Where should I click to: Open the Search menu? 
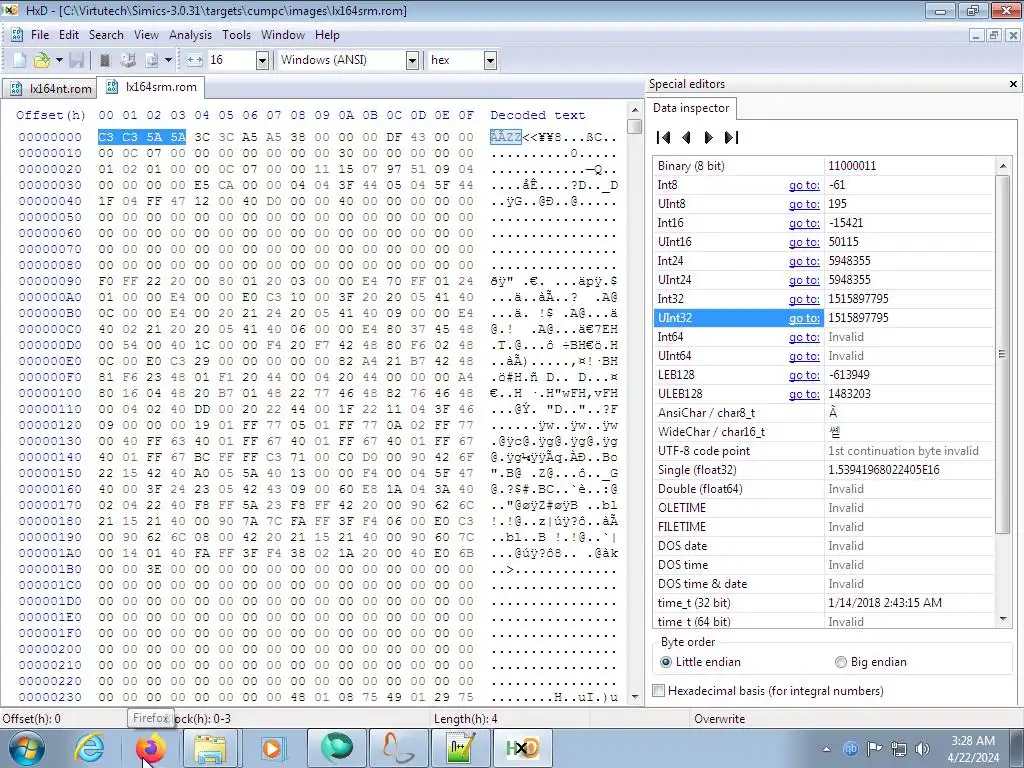[x=106, y=35]
